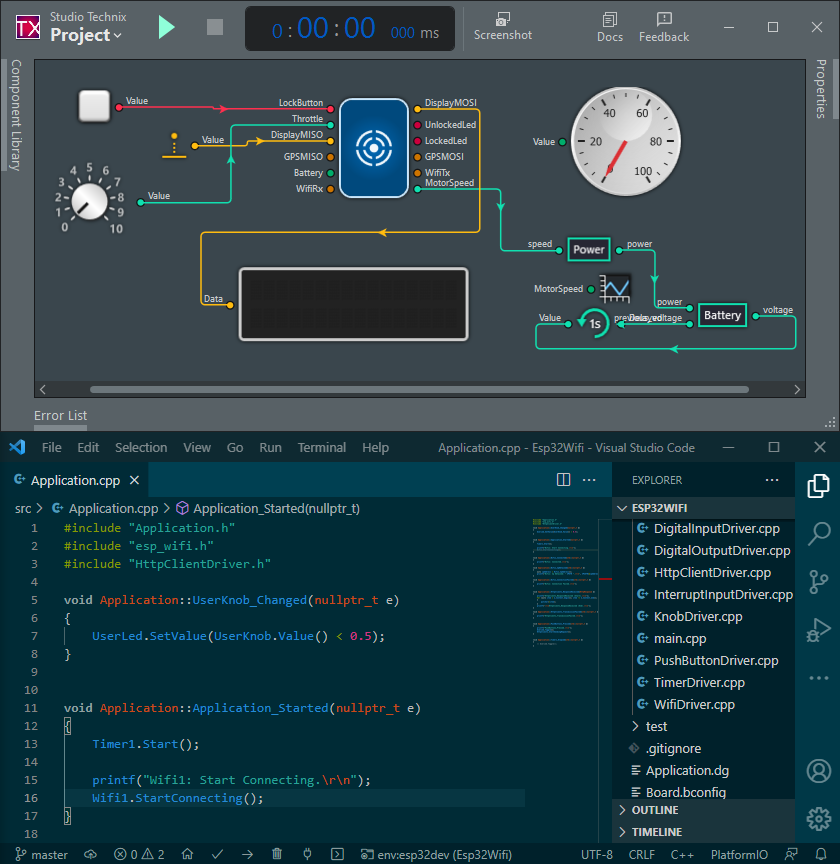Close the Application.cpp editor tab
This screenshot has width=840, height=864.
click(x=134, y=480)
